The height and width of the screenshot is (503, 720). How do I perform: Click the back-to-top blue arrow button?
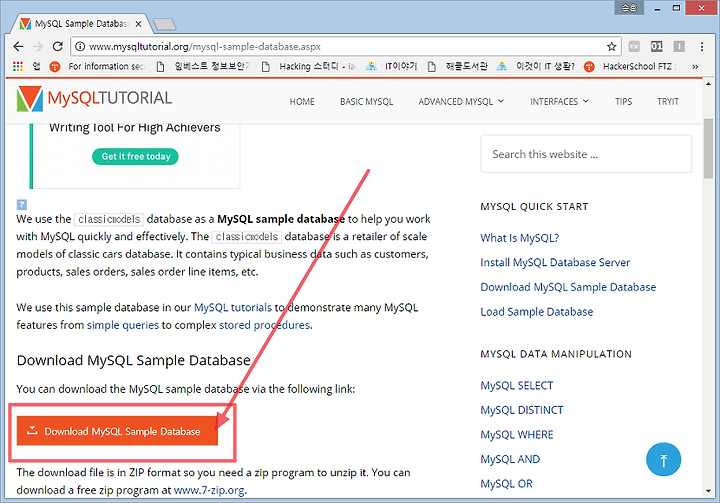663,459
